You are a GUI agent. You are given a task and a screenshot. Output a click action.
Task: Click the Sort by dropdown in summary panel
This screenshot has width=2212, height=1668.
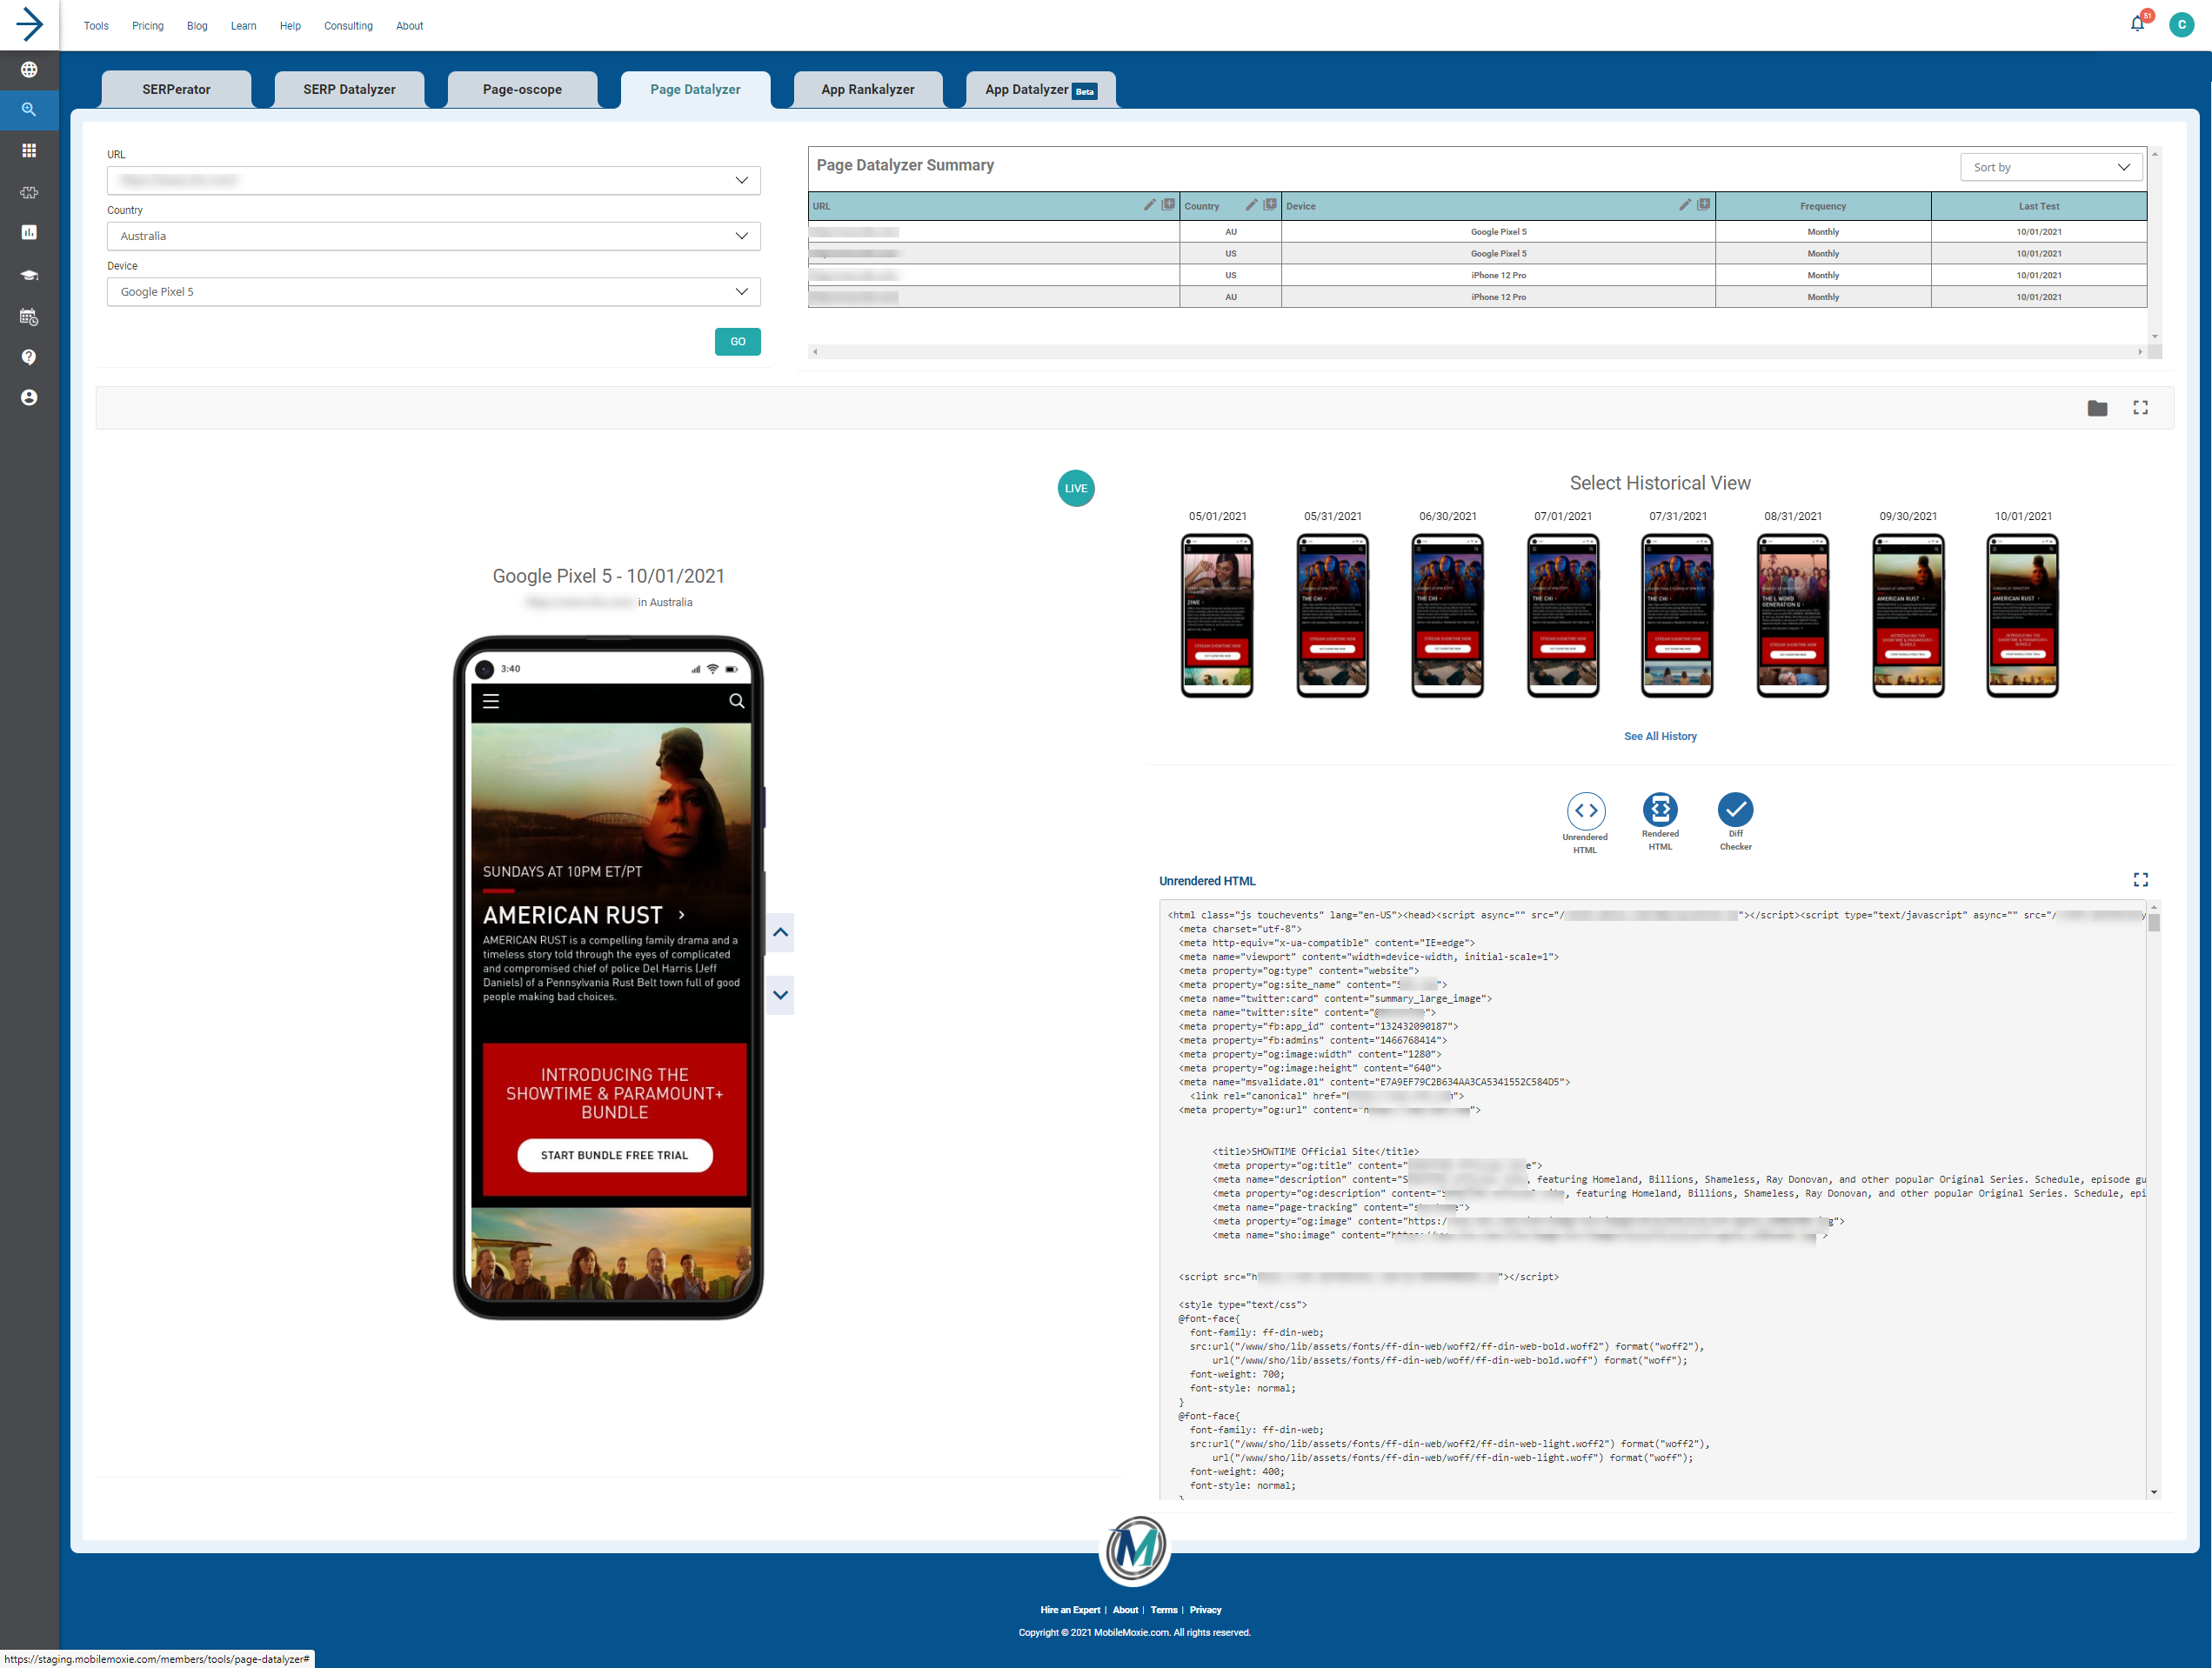[2049, 166]
